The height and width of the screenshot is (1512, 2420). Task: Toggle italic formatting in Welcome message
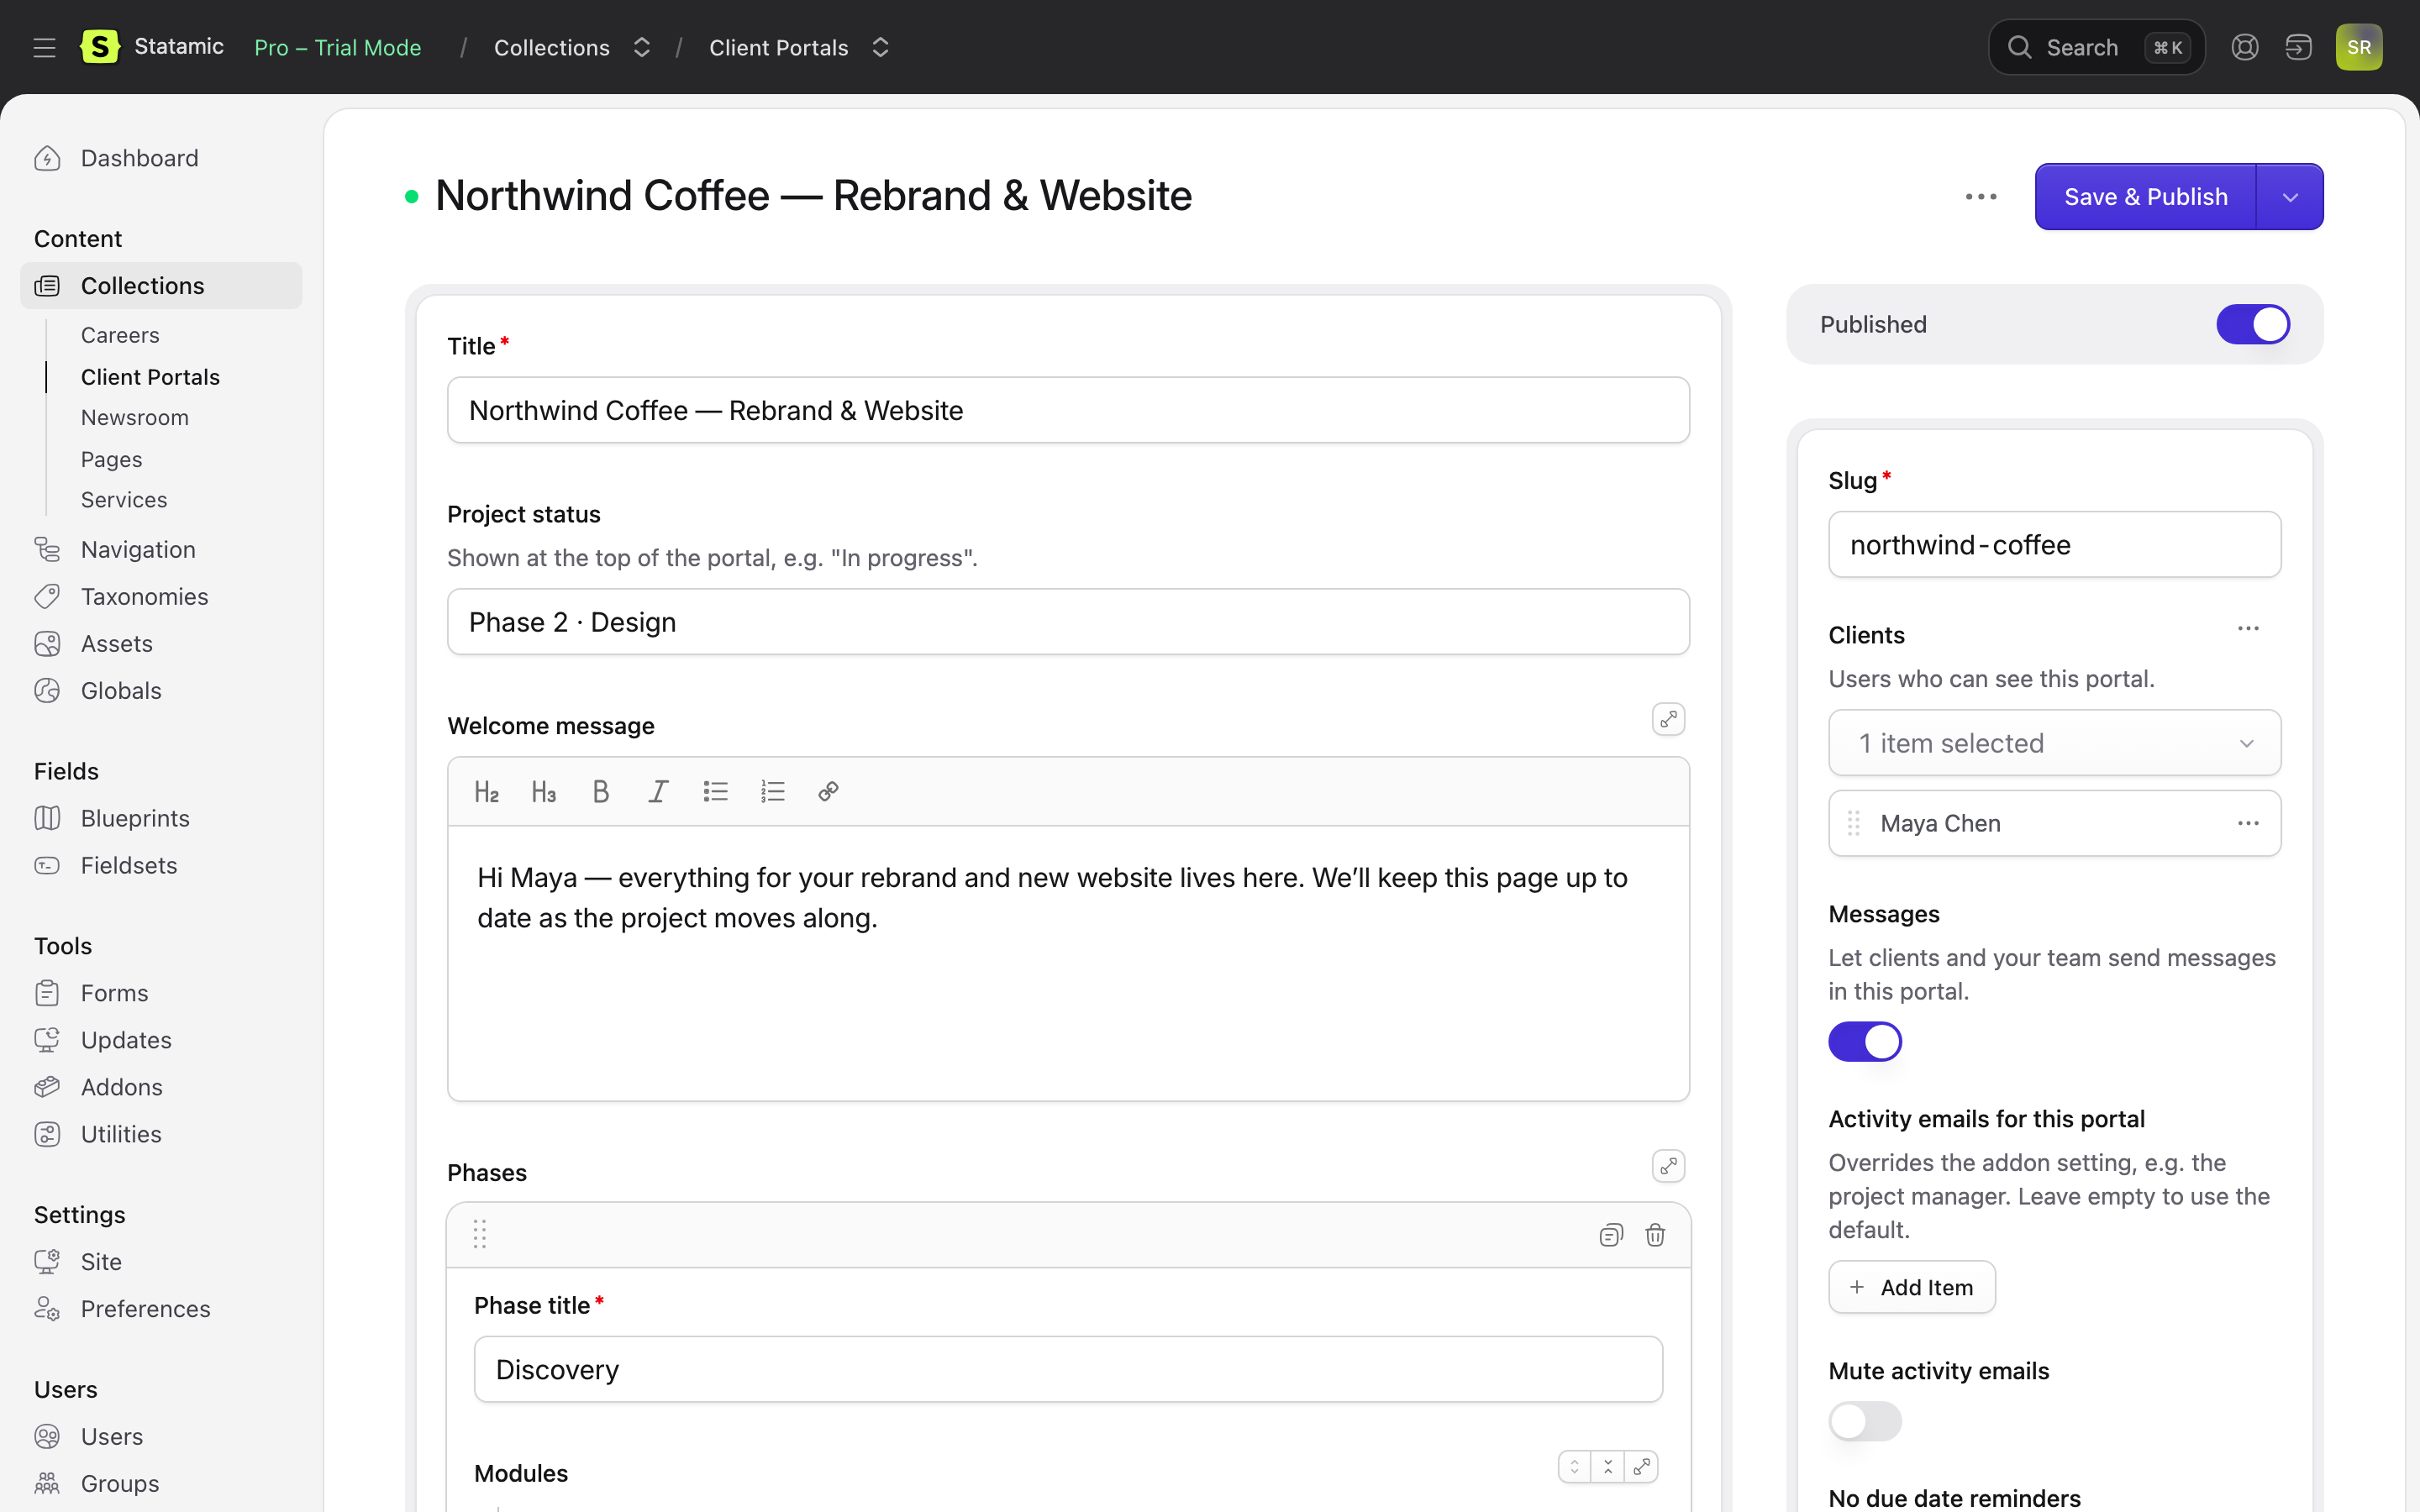(x=658, y=792)
